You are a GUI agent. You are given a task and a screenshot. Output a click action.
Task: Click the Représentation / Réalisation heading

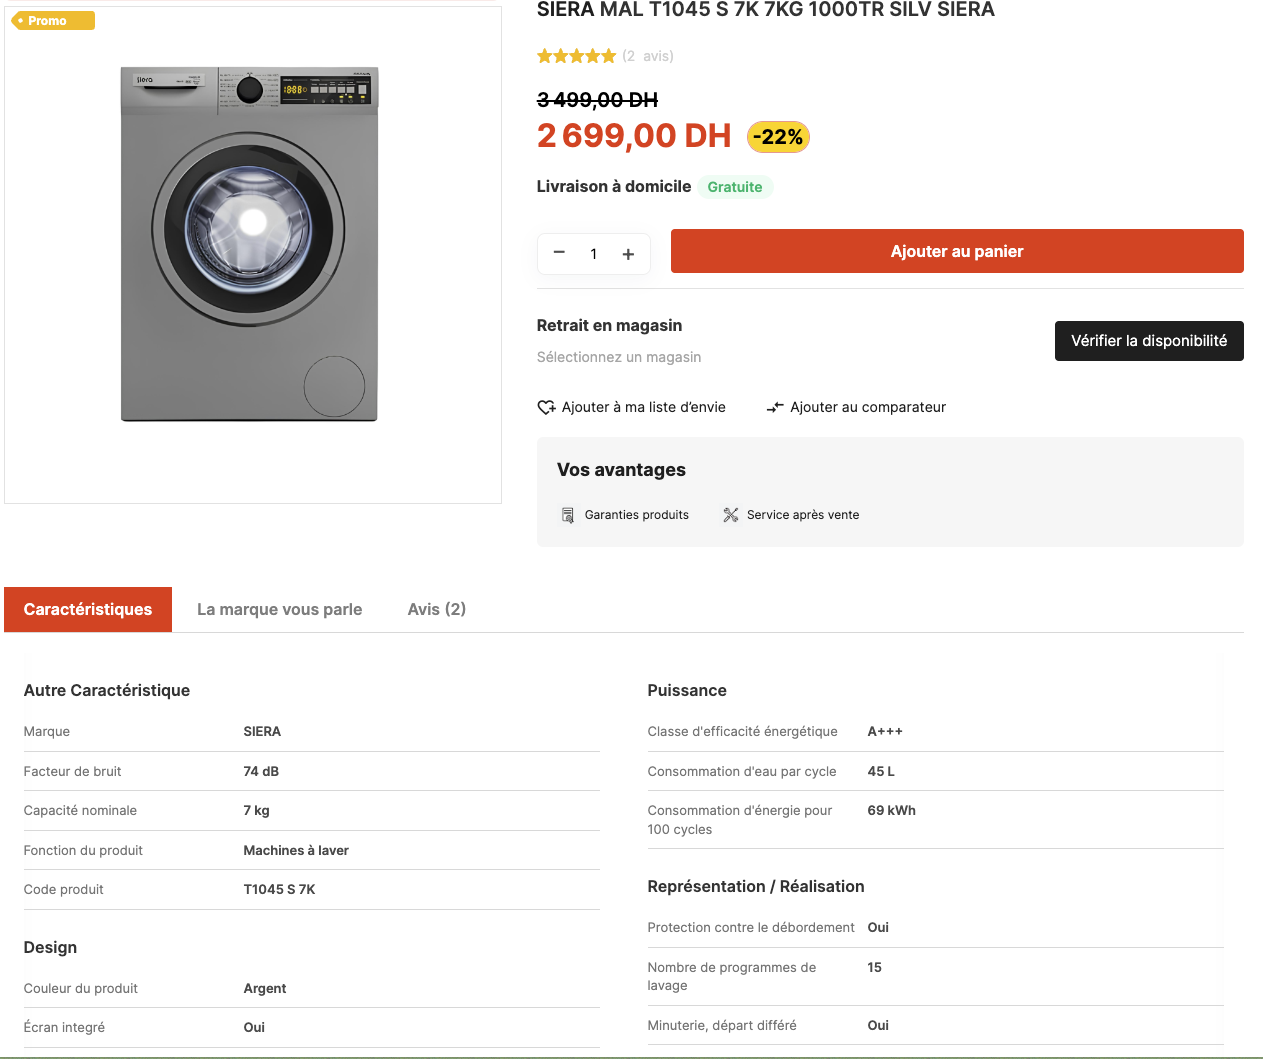[756, 886]
